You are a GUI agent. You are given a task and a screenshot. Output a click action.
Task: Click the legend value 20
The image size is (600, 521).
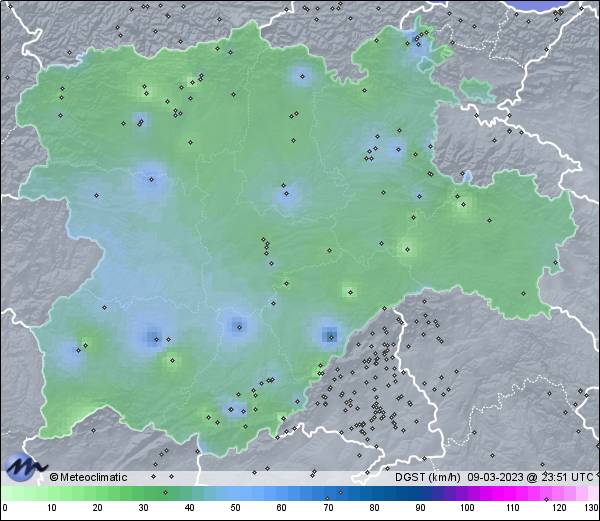tap(98, 508)
